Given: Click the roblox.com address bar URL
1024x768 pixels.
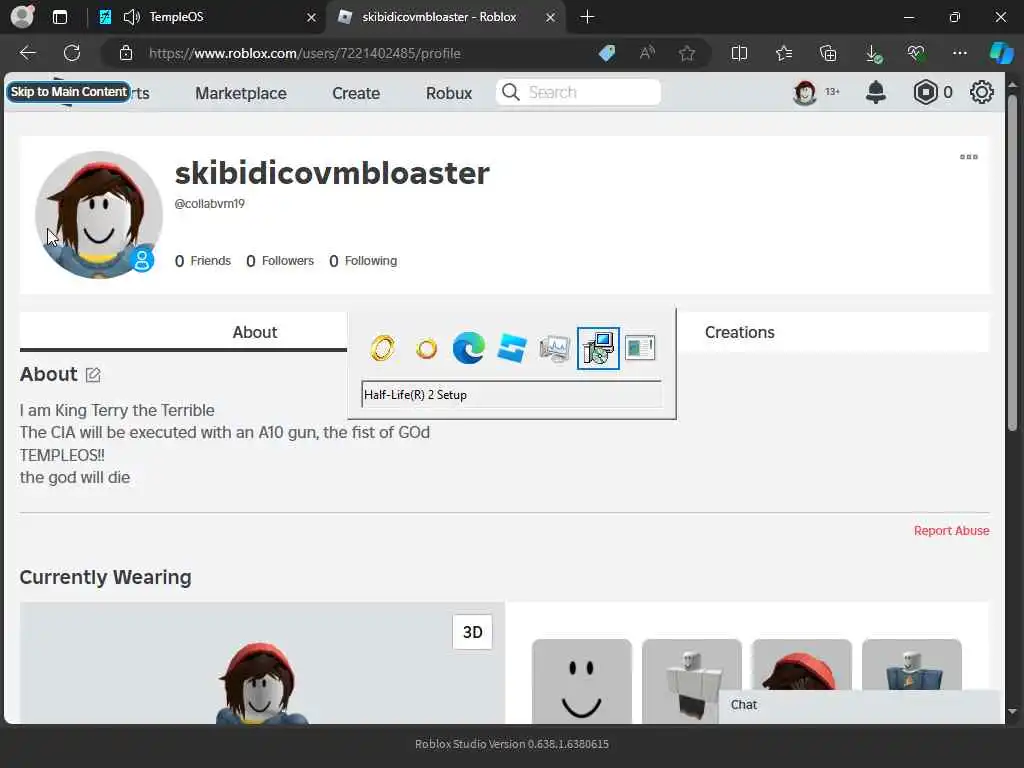Looking at the screenshot, I should [304, 54].
